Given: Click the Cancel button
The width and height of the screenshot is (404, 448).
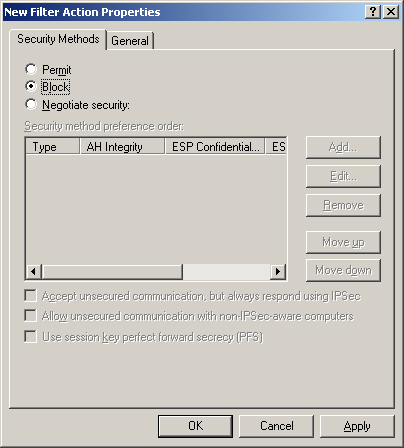Looking at the screenshot, I should pyautogui.click(x=276, y=426).
